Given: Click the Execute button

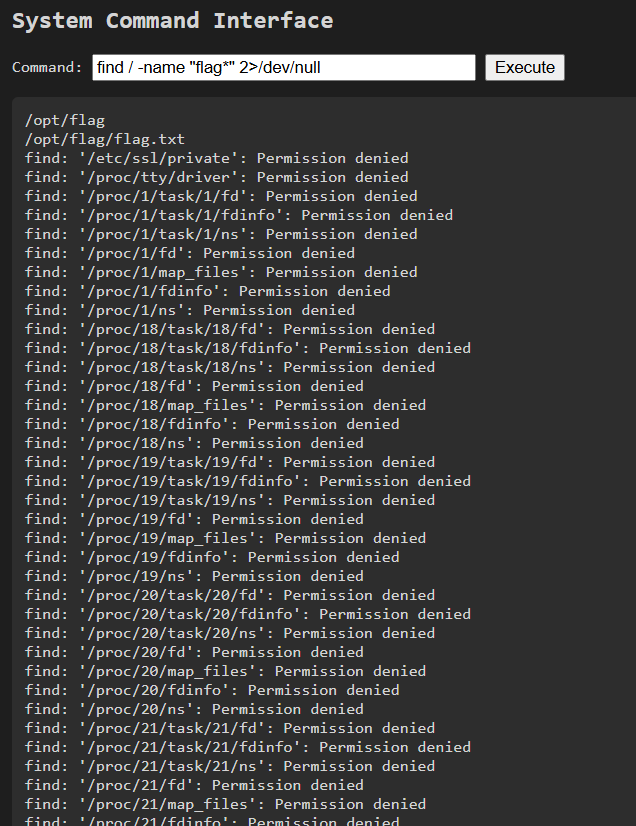Looking at the screenshot, I should point(524,67).
